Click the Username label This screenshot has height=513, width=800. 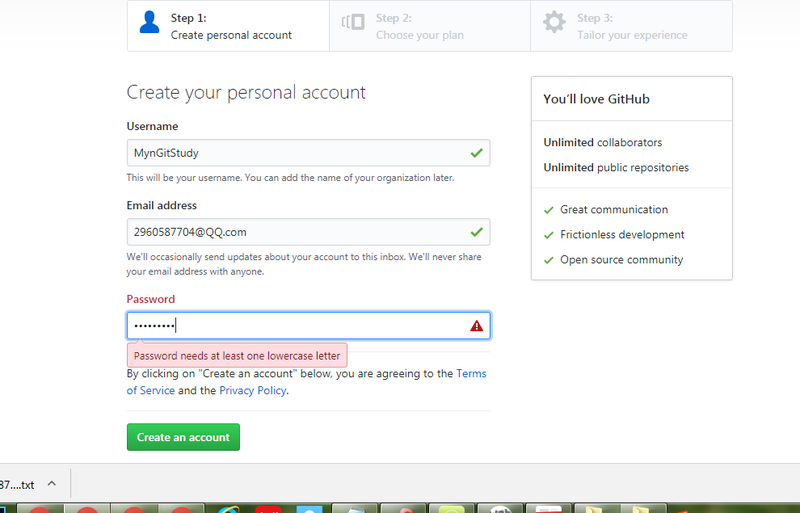click(x=152, y=126)
